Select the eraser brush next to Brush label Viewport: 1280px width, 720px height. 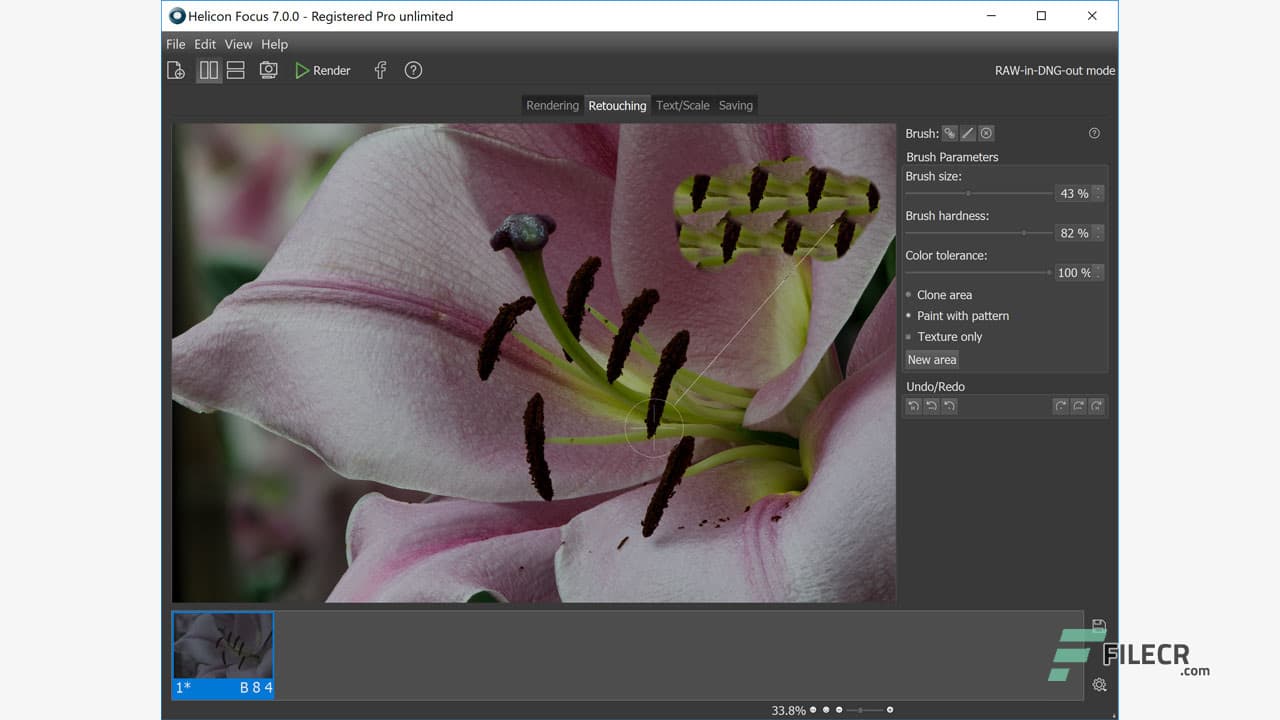pos(967,133)
